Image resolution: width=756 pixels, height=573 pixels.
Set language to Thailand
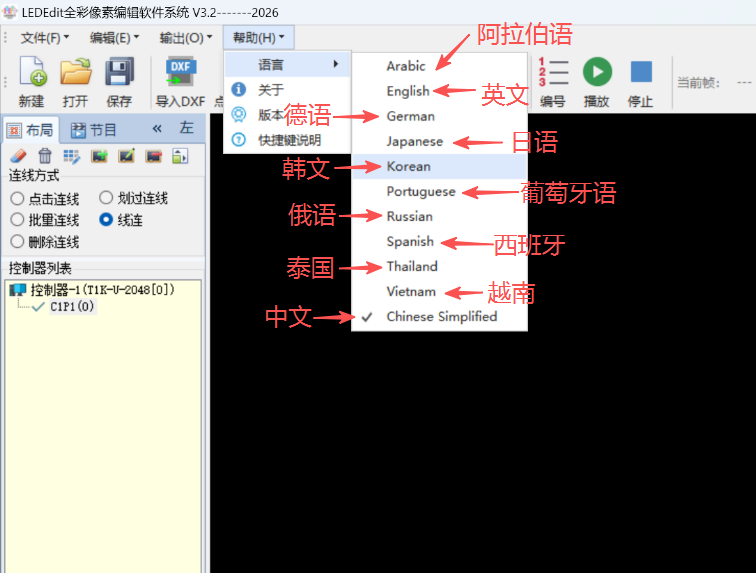(440, 266)
